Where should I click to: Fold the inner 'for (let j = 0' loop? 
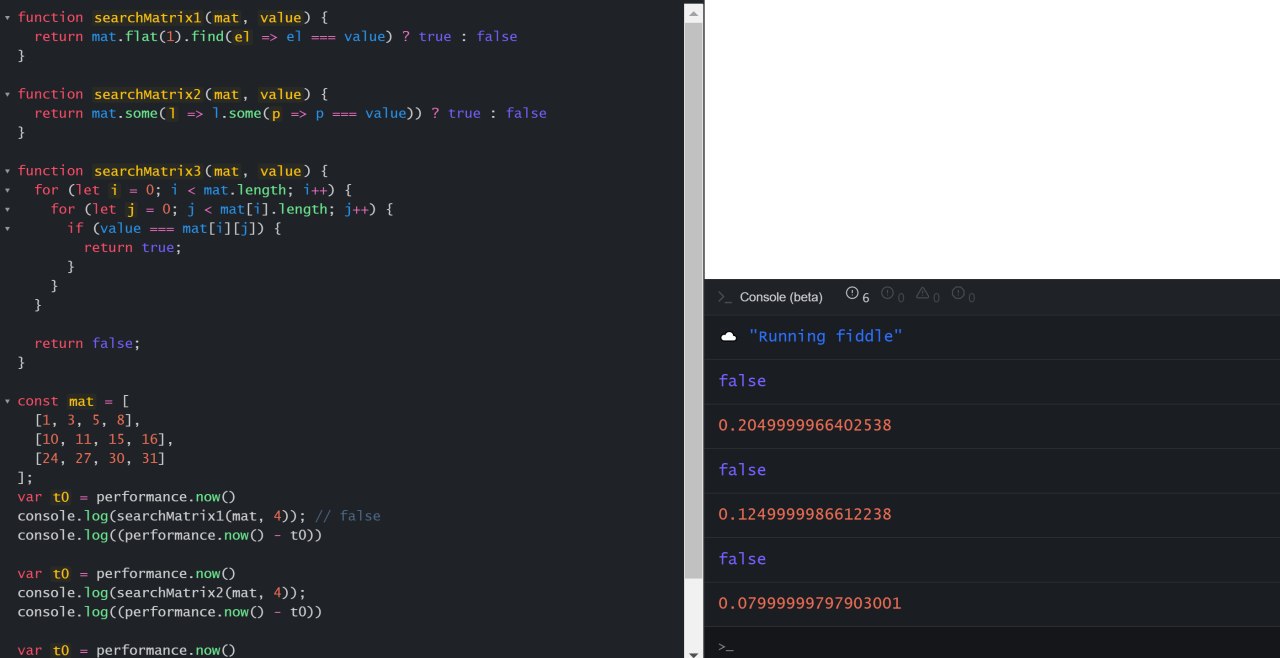[7, 209]
